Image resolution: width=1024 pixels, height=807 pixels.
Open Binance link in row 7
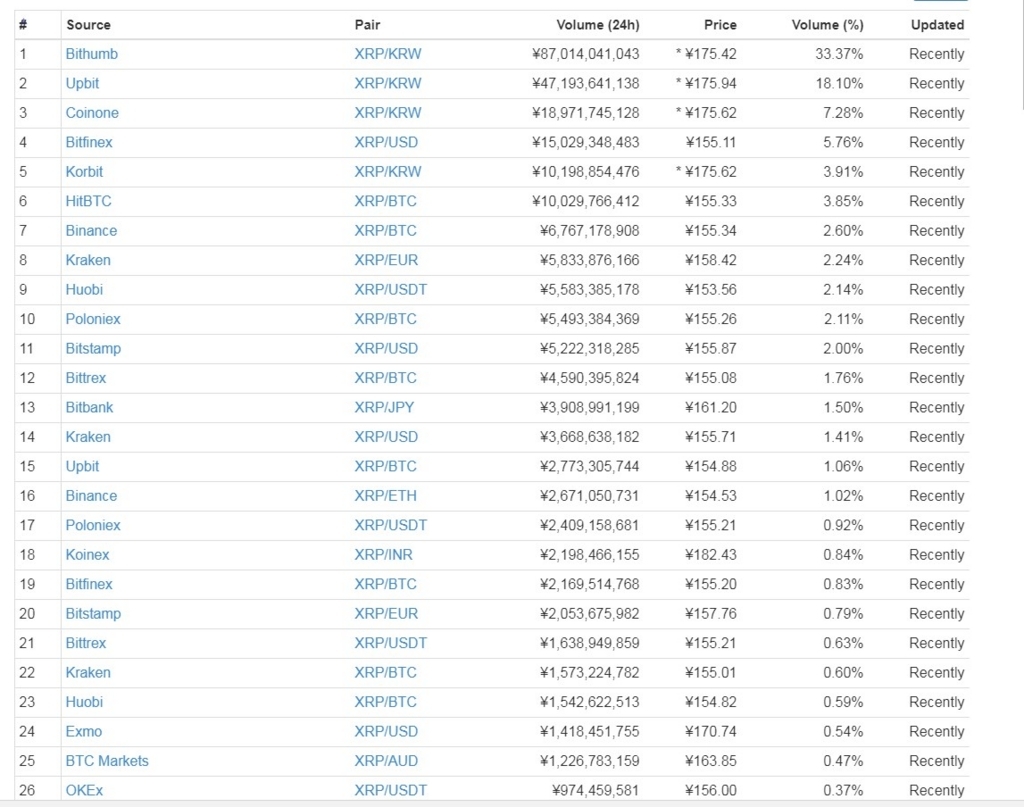pos(91,230)
